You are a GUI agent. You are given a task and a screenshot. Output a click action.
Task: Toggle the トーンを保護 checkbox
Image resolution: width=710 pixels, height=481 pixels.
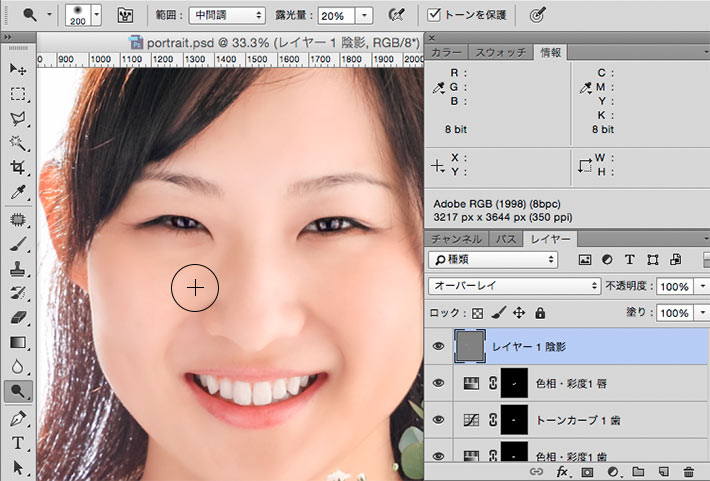(435, 15)
